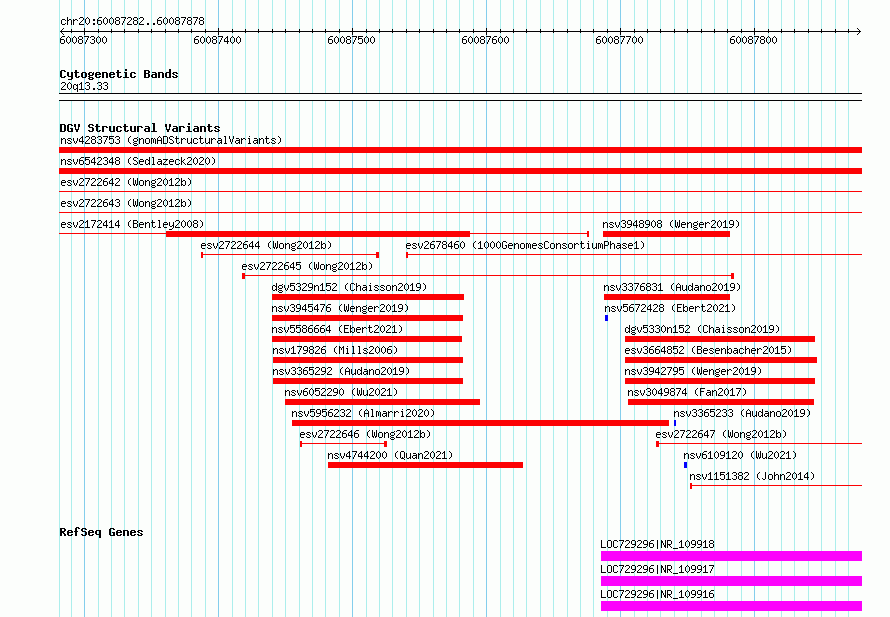Click the thick red bar of esv2172414

click(x=318, y=234)
